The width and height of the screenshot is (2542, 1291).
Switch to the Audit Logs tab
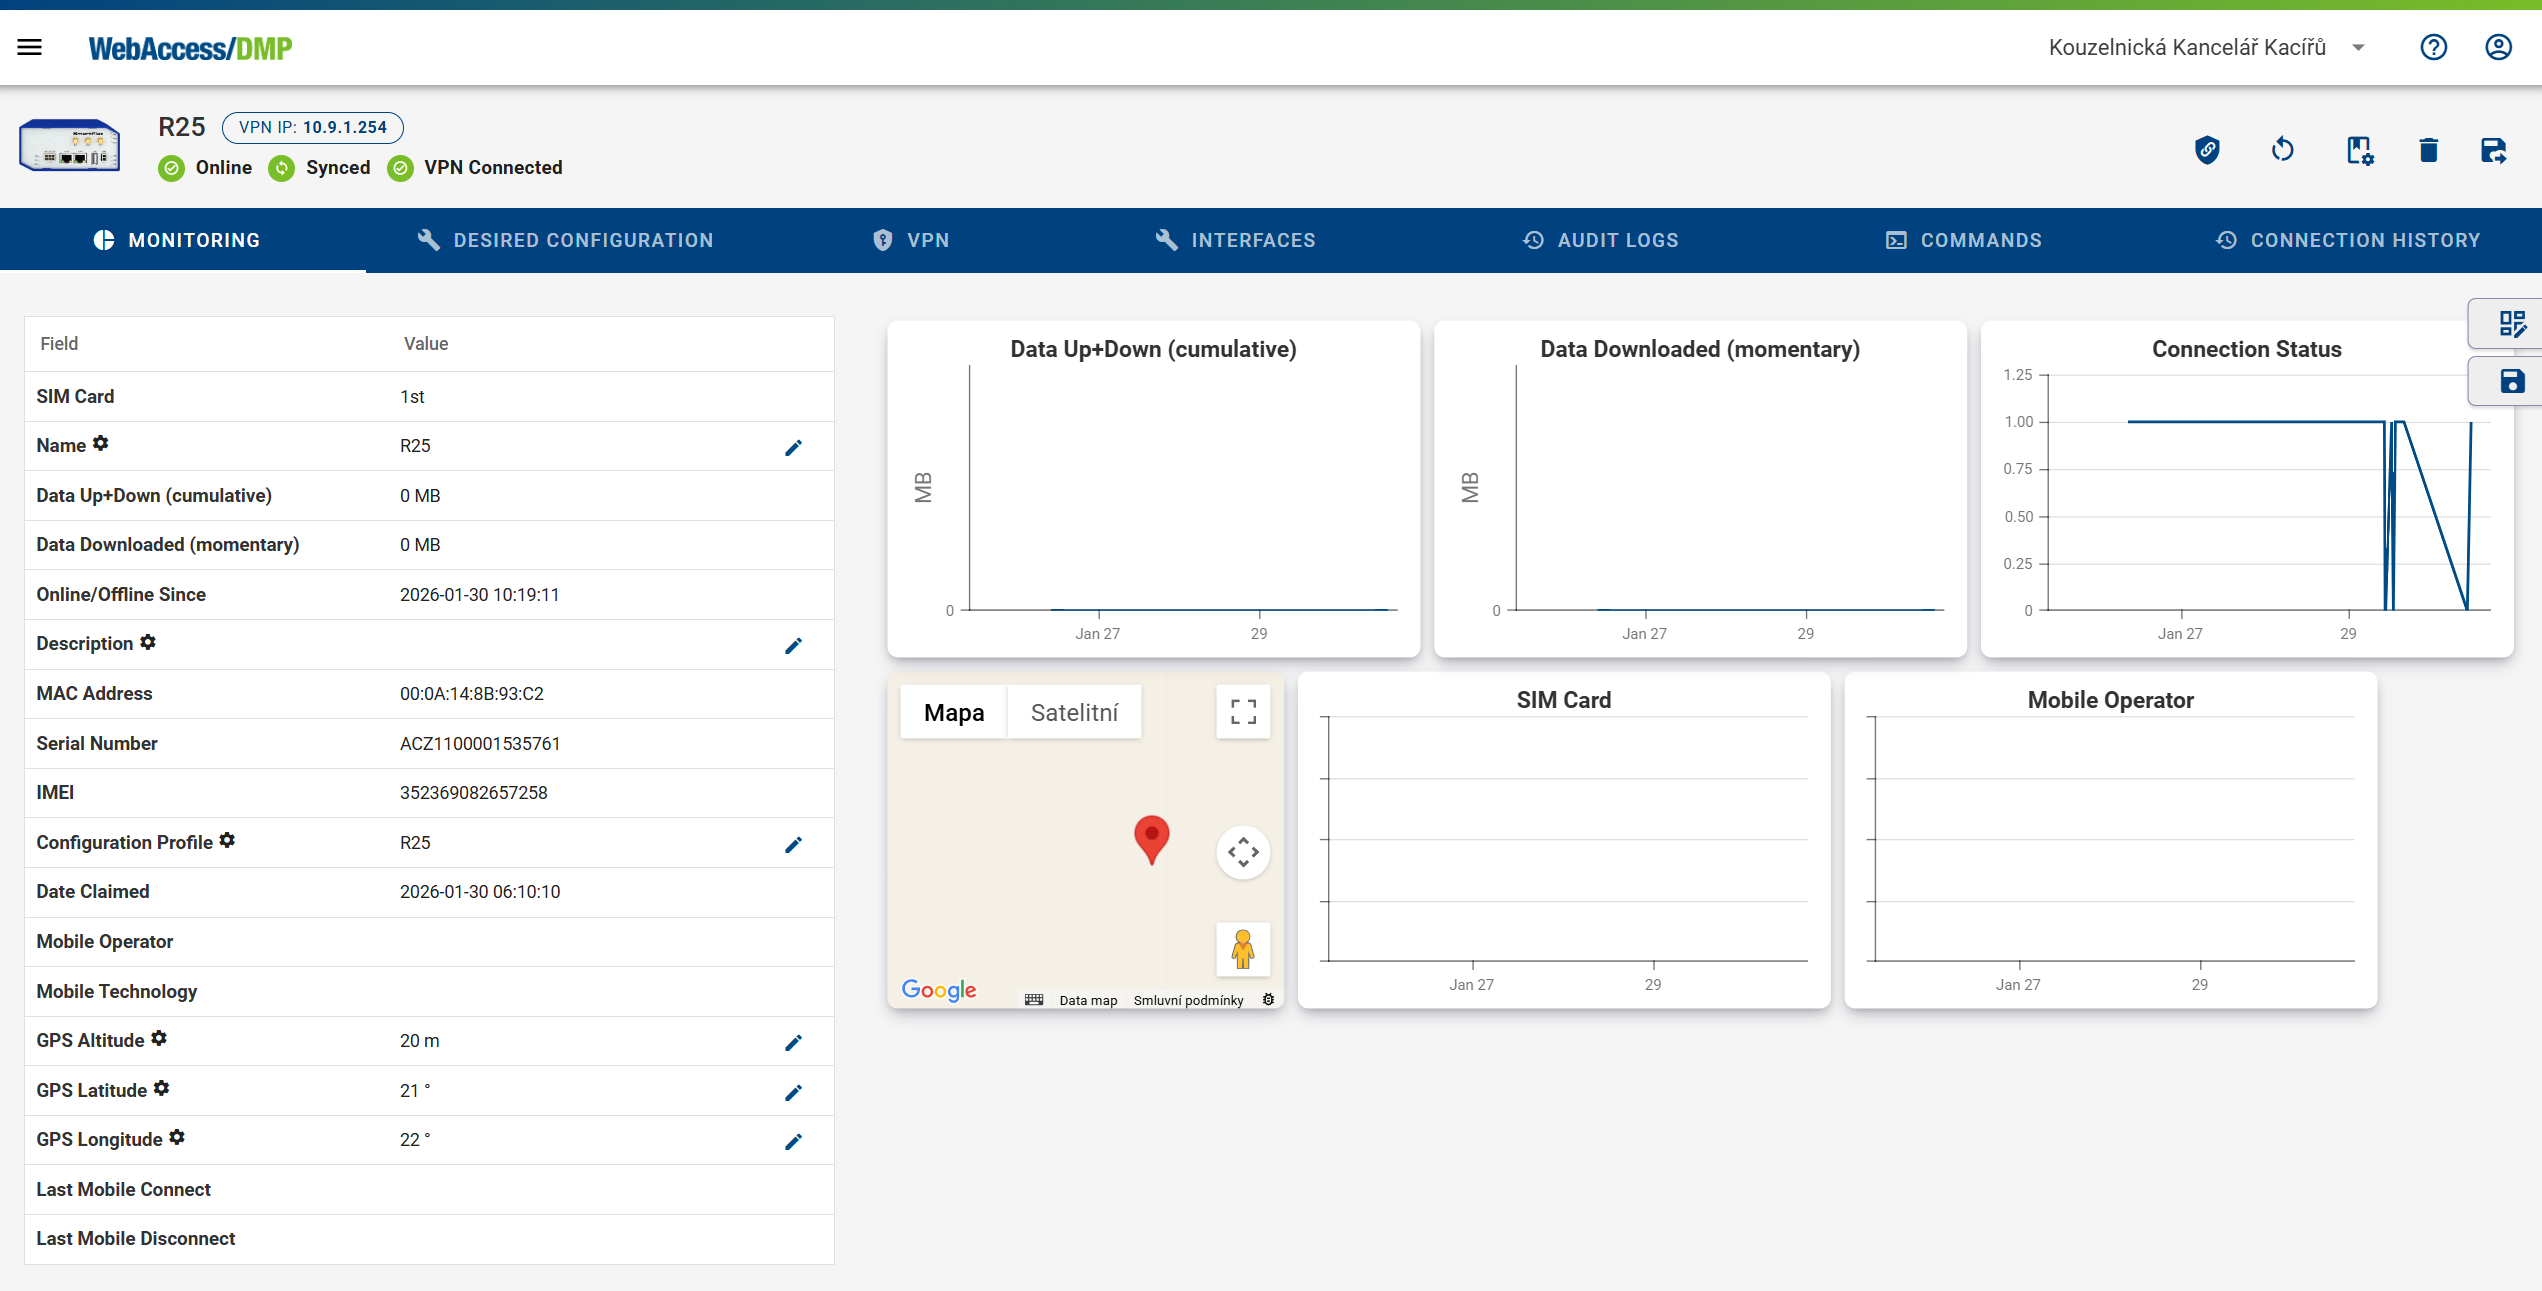1600,240
